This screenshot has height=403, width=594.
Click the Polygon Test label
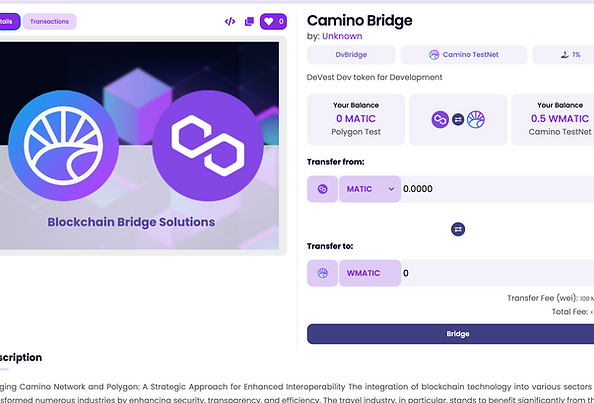[356, 132]
